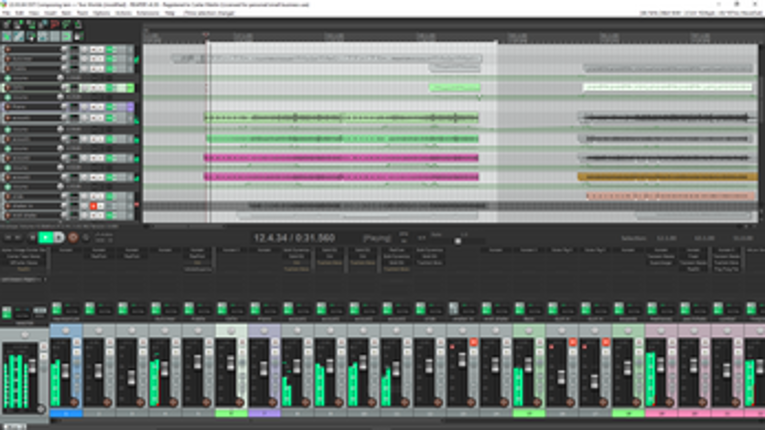Screen dimensions: 765x430
Task: Click the light green mixer strip fader
Action: pyautogui.click(x=231, y=363)
